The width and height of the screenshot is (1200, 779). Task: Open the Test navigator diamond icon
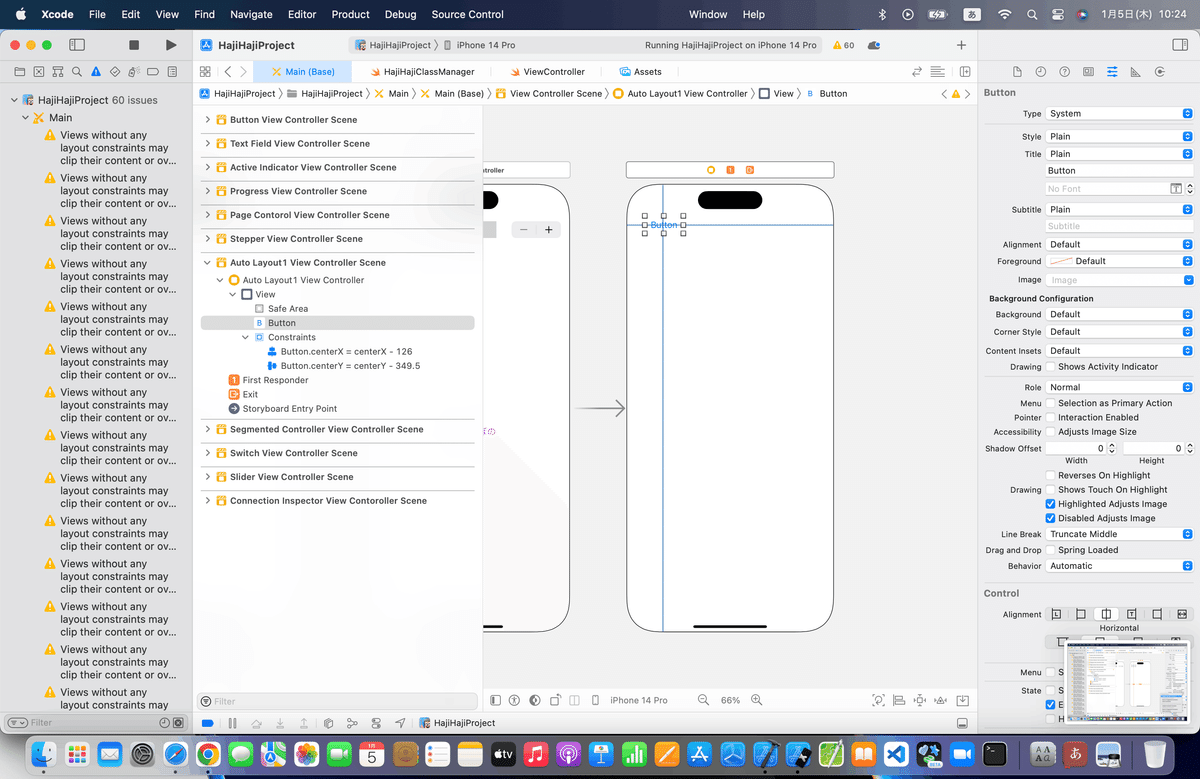114,72
